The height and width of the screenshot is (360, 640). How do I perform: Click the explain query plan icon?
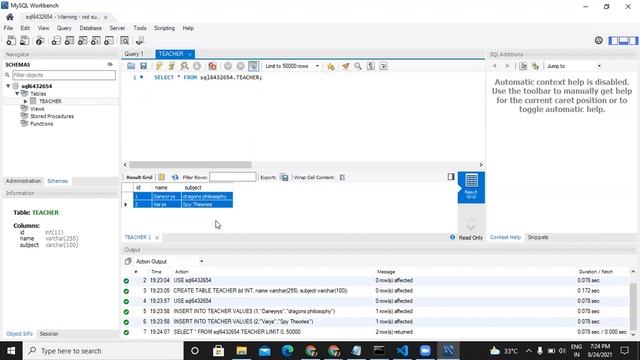[x=184, y=66]
